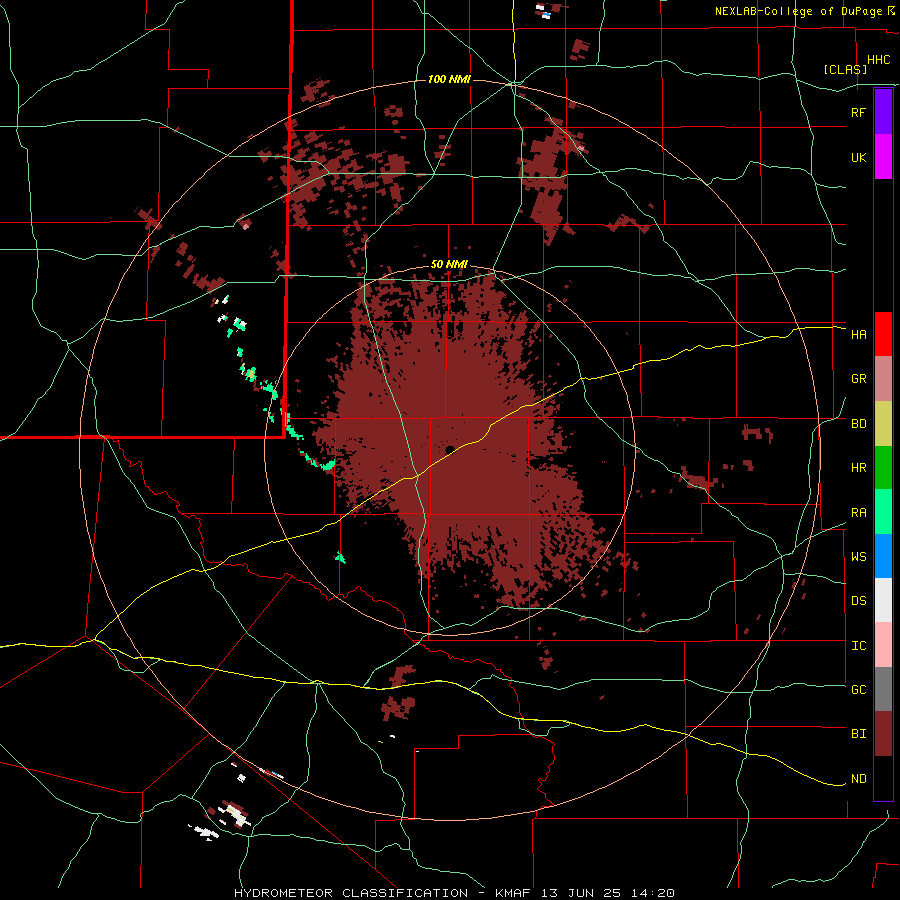Click the DS white legend swatch

883,600
